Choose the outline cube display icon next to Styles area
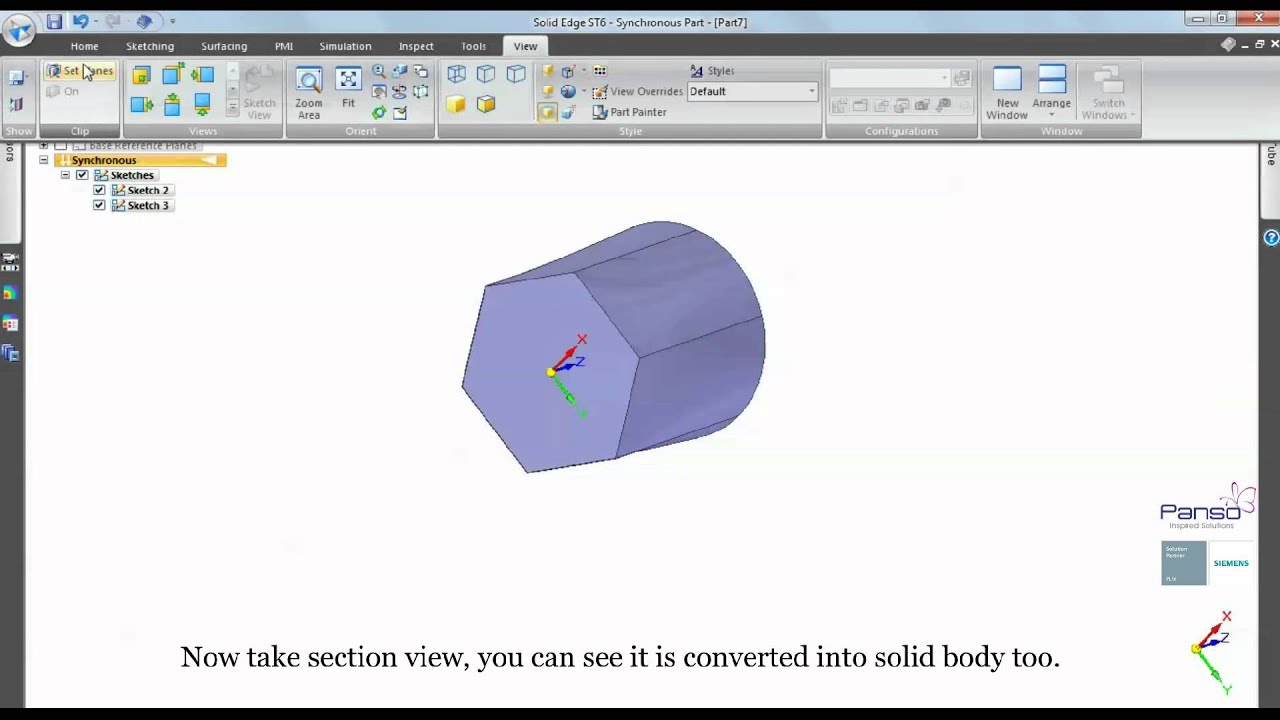Screen dimensions: 1280x720 pos(516,74)
